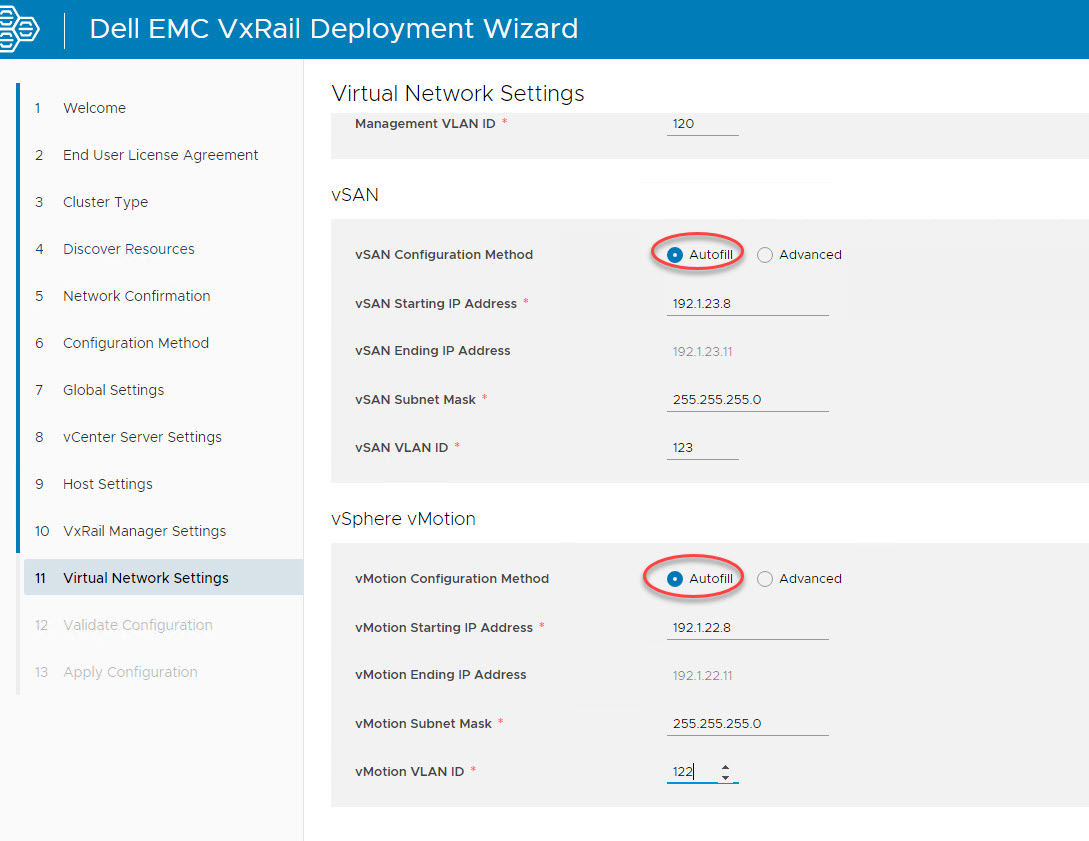Open End User License Agreement step

tap(160, 155)
